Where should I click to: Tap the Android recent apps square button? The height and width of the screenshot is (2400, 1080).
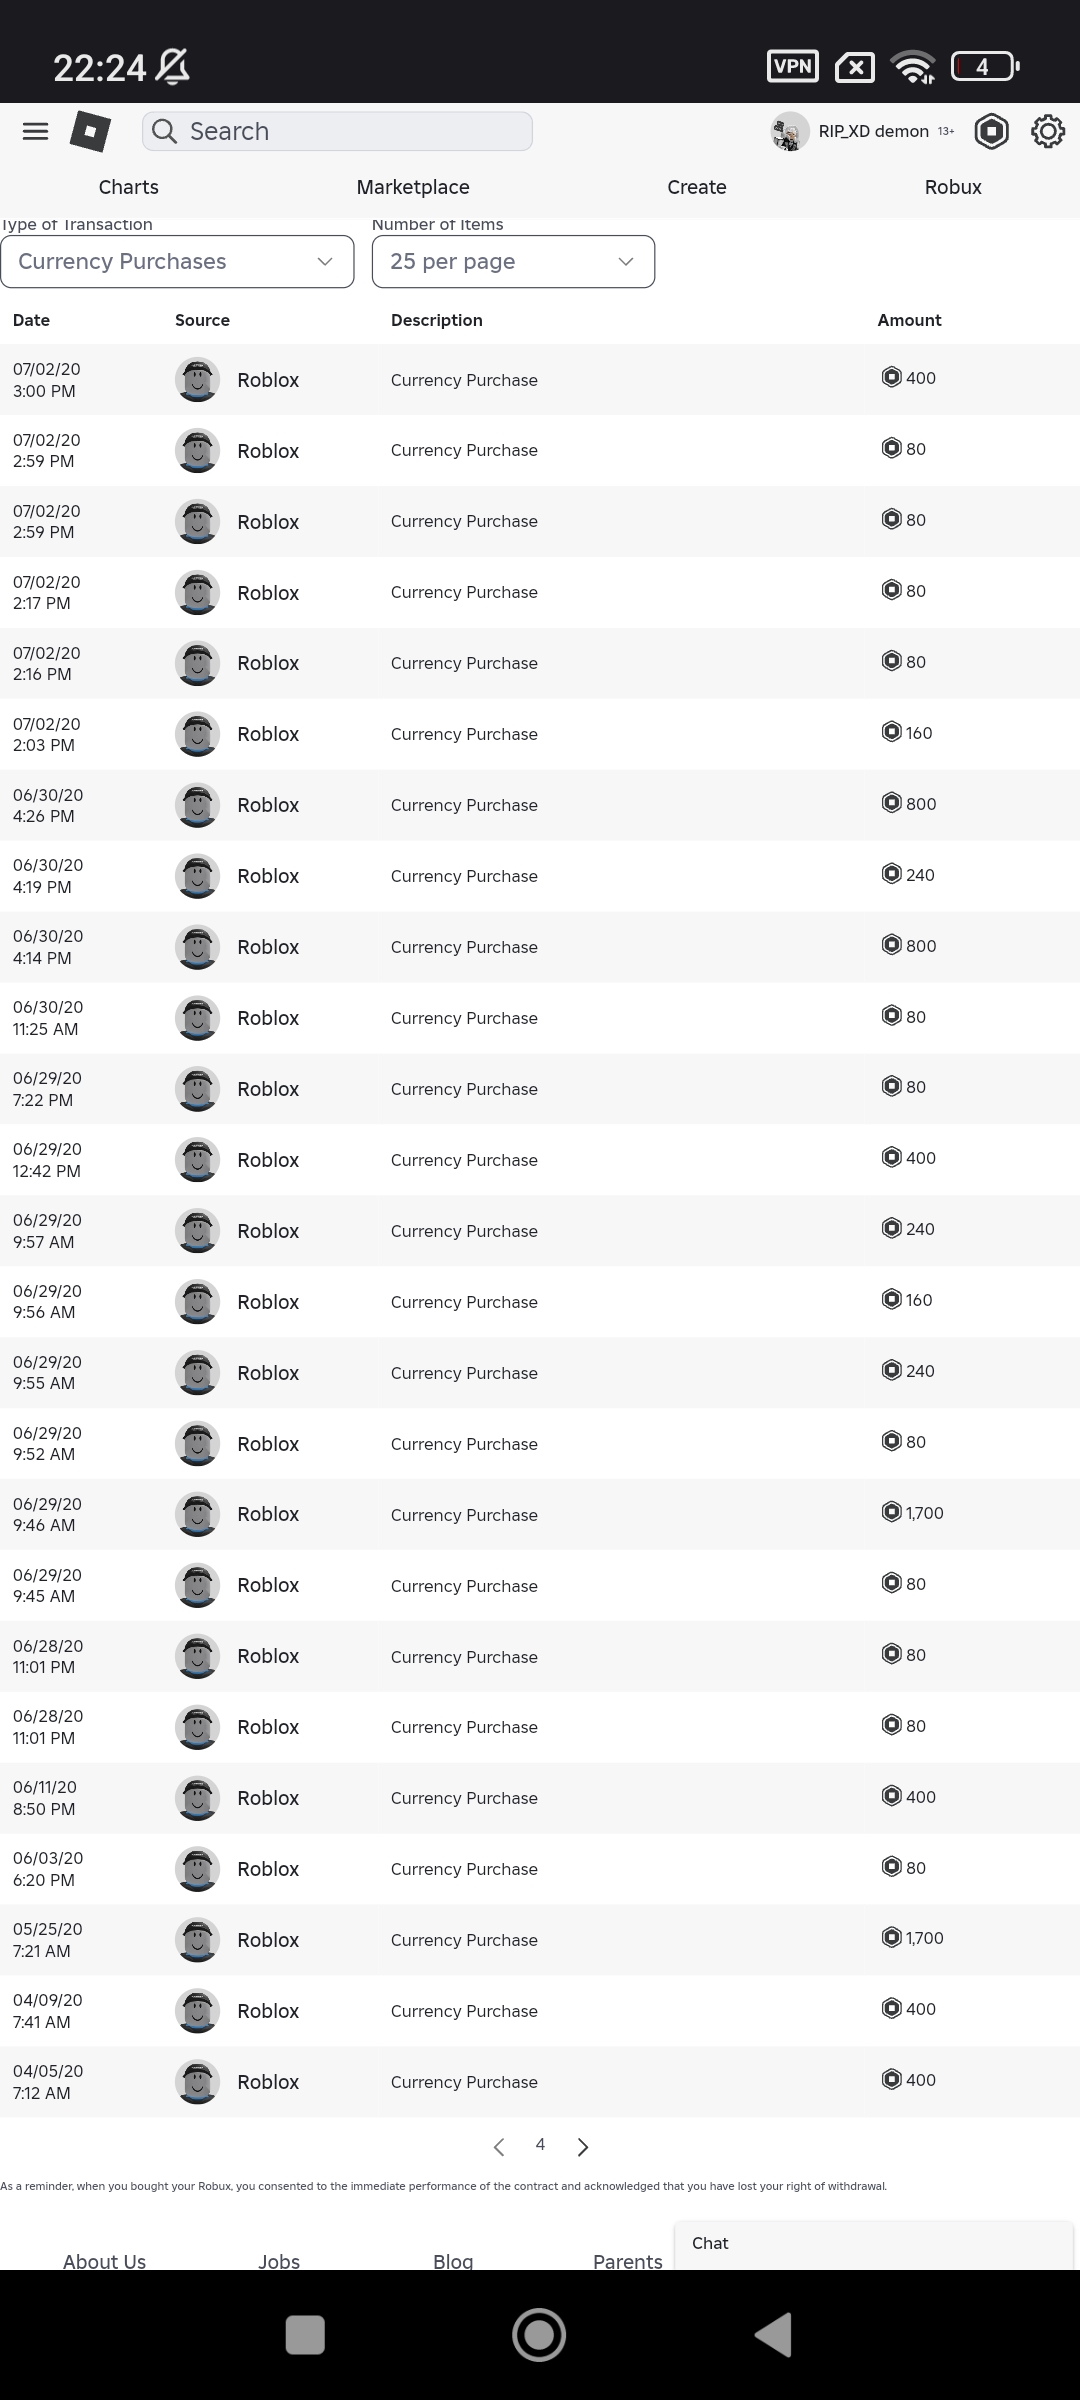pyautogui.click(x=305, y=2335)
